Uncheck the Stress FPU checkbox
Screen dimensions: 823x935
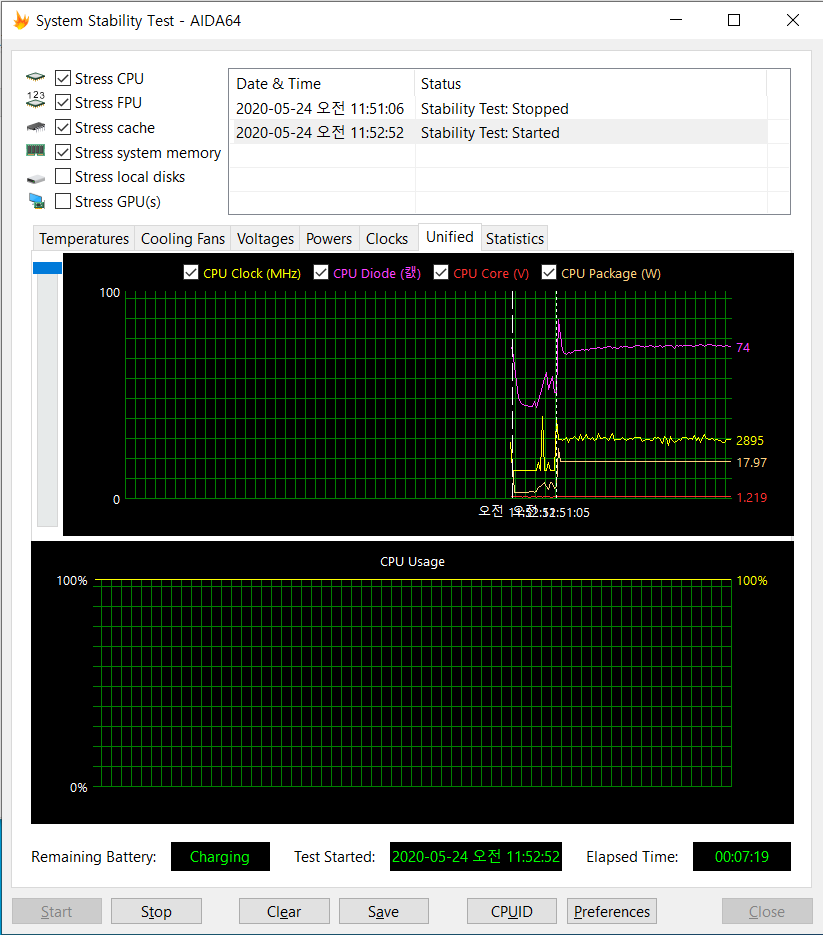[63, 103]
